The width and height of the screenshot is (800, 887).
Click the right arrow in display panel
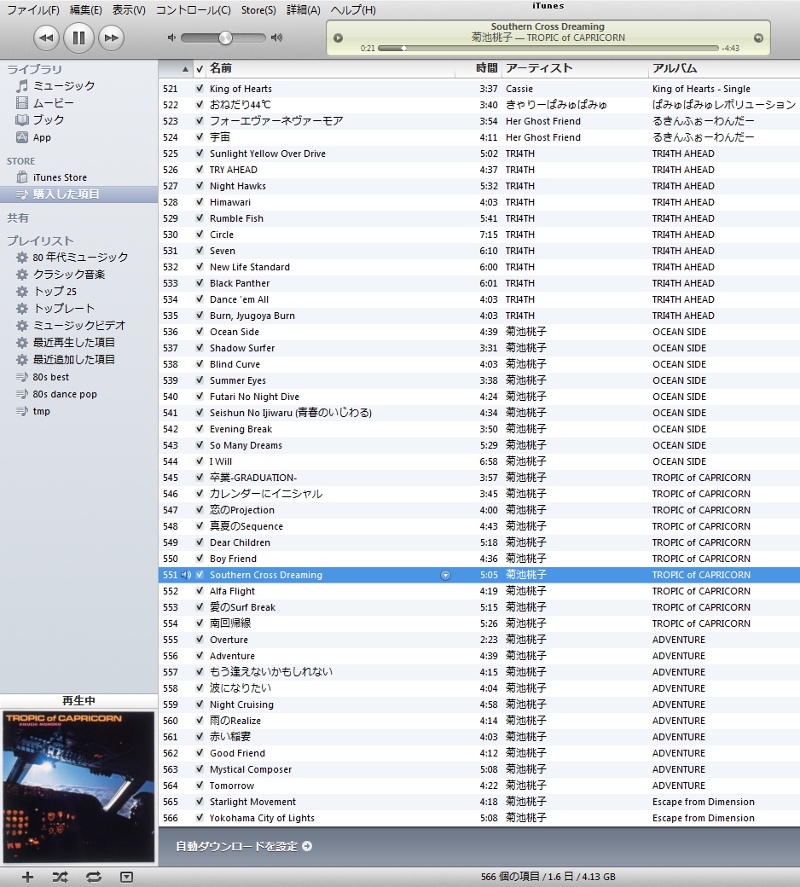click(x=758, y=38)
